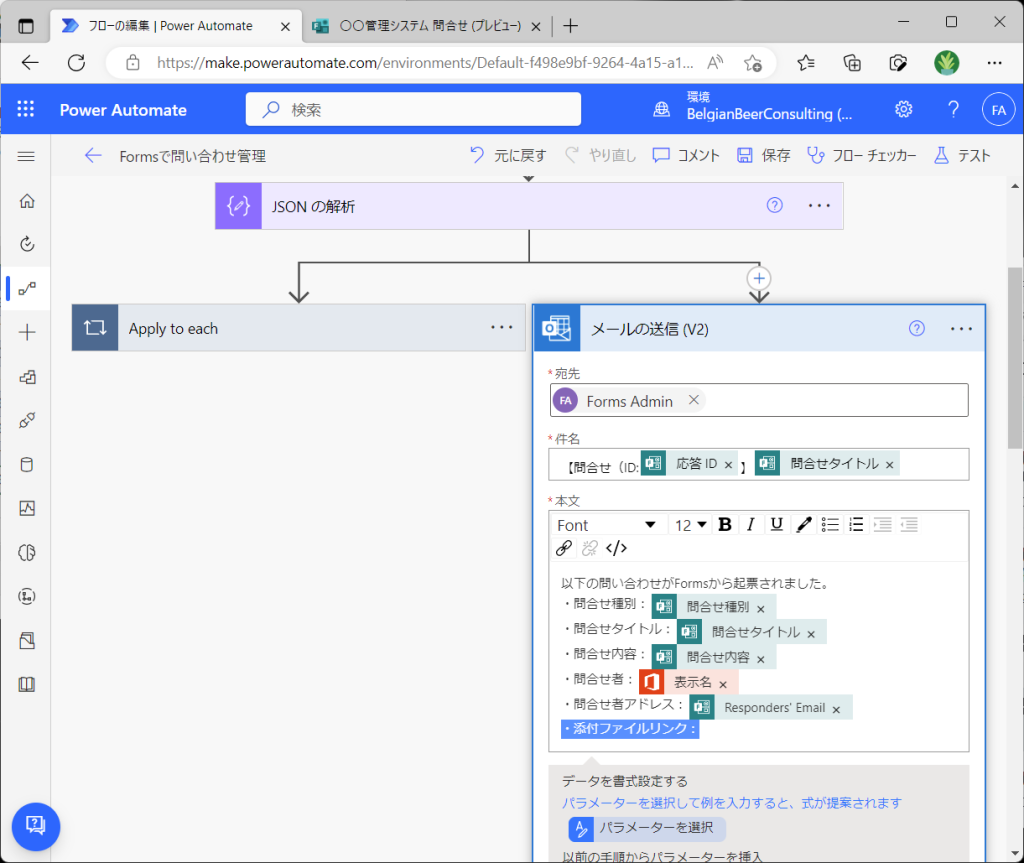This screenshot has width=1024, height=863.
Task: Open Action items in left navigation
Action: [x=27, y=244]
